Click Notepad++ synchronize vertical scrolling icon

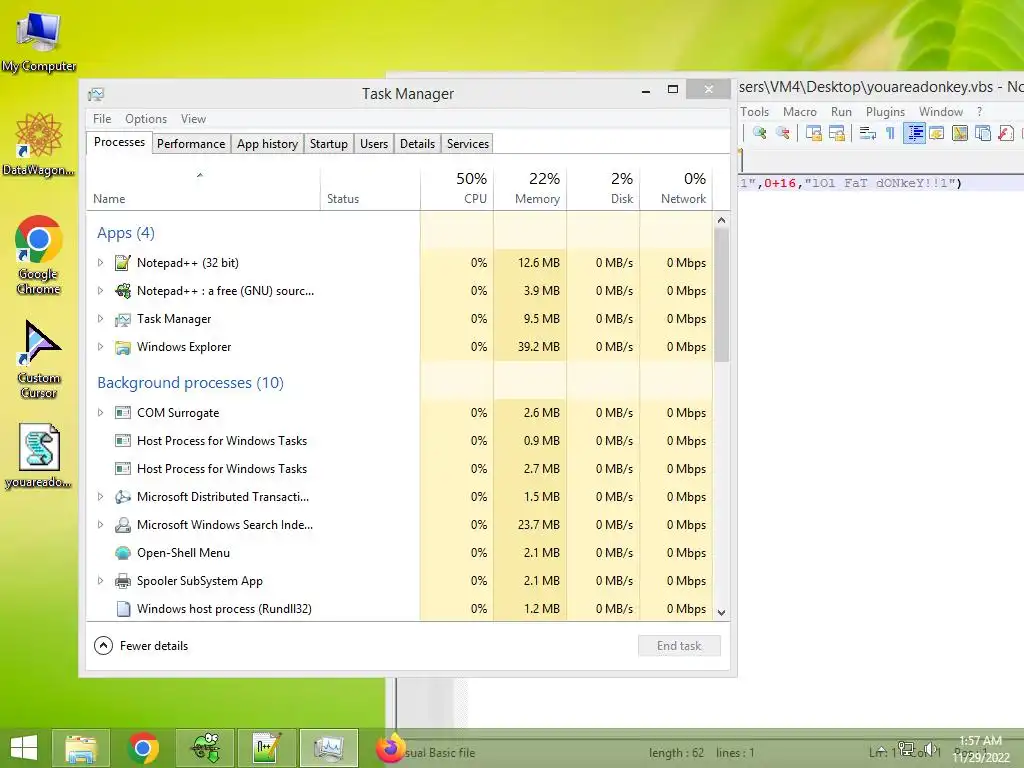(814, 133)
